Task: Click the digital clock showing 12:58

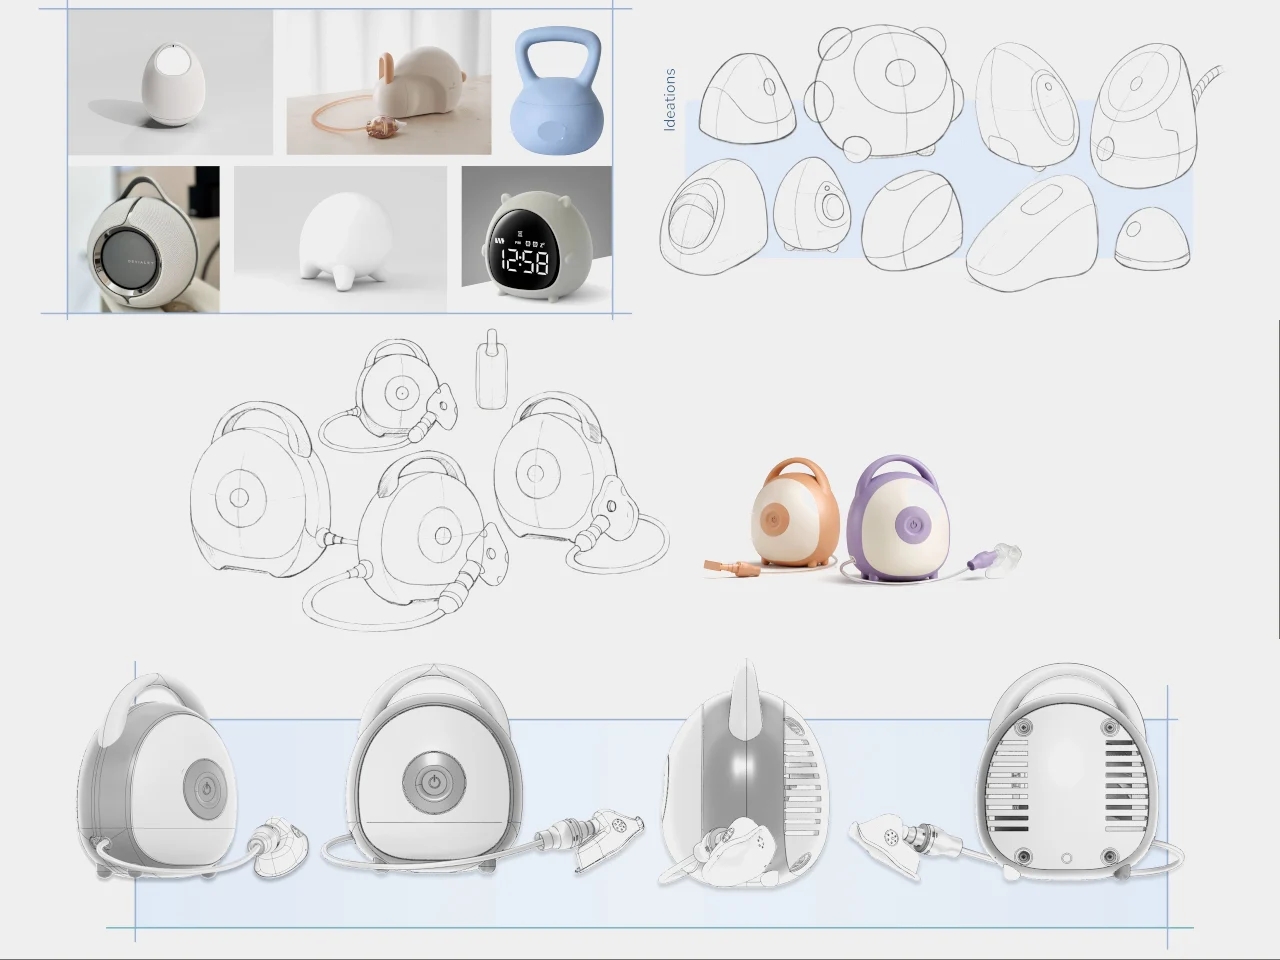Action: 536,239
